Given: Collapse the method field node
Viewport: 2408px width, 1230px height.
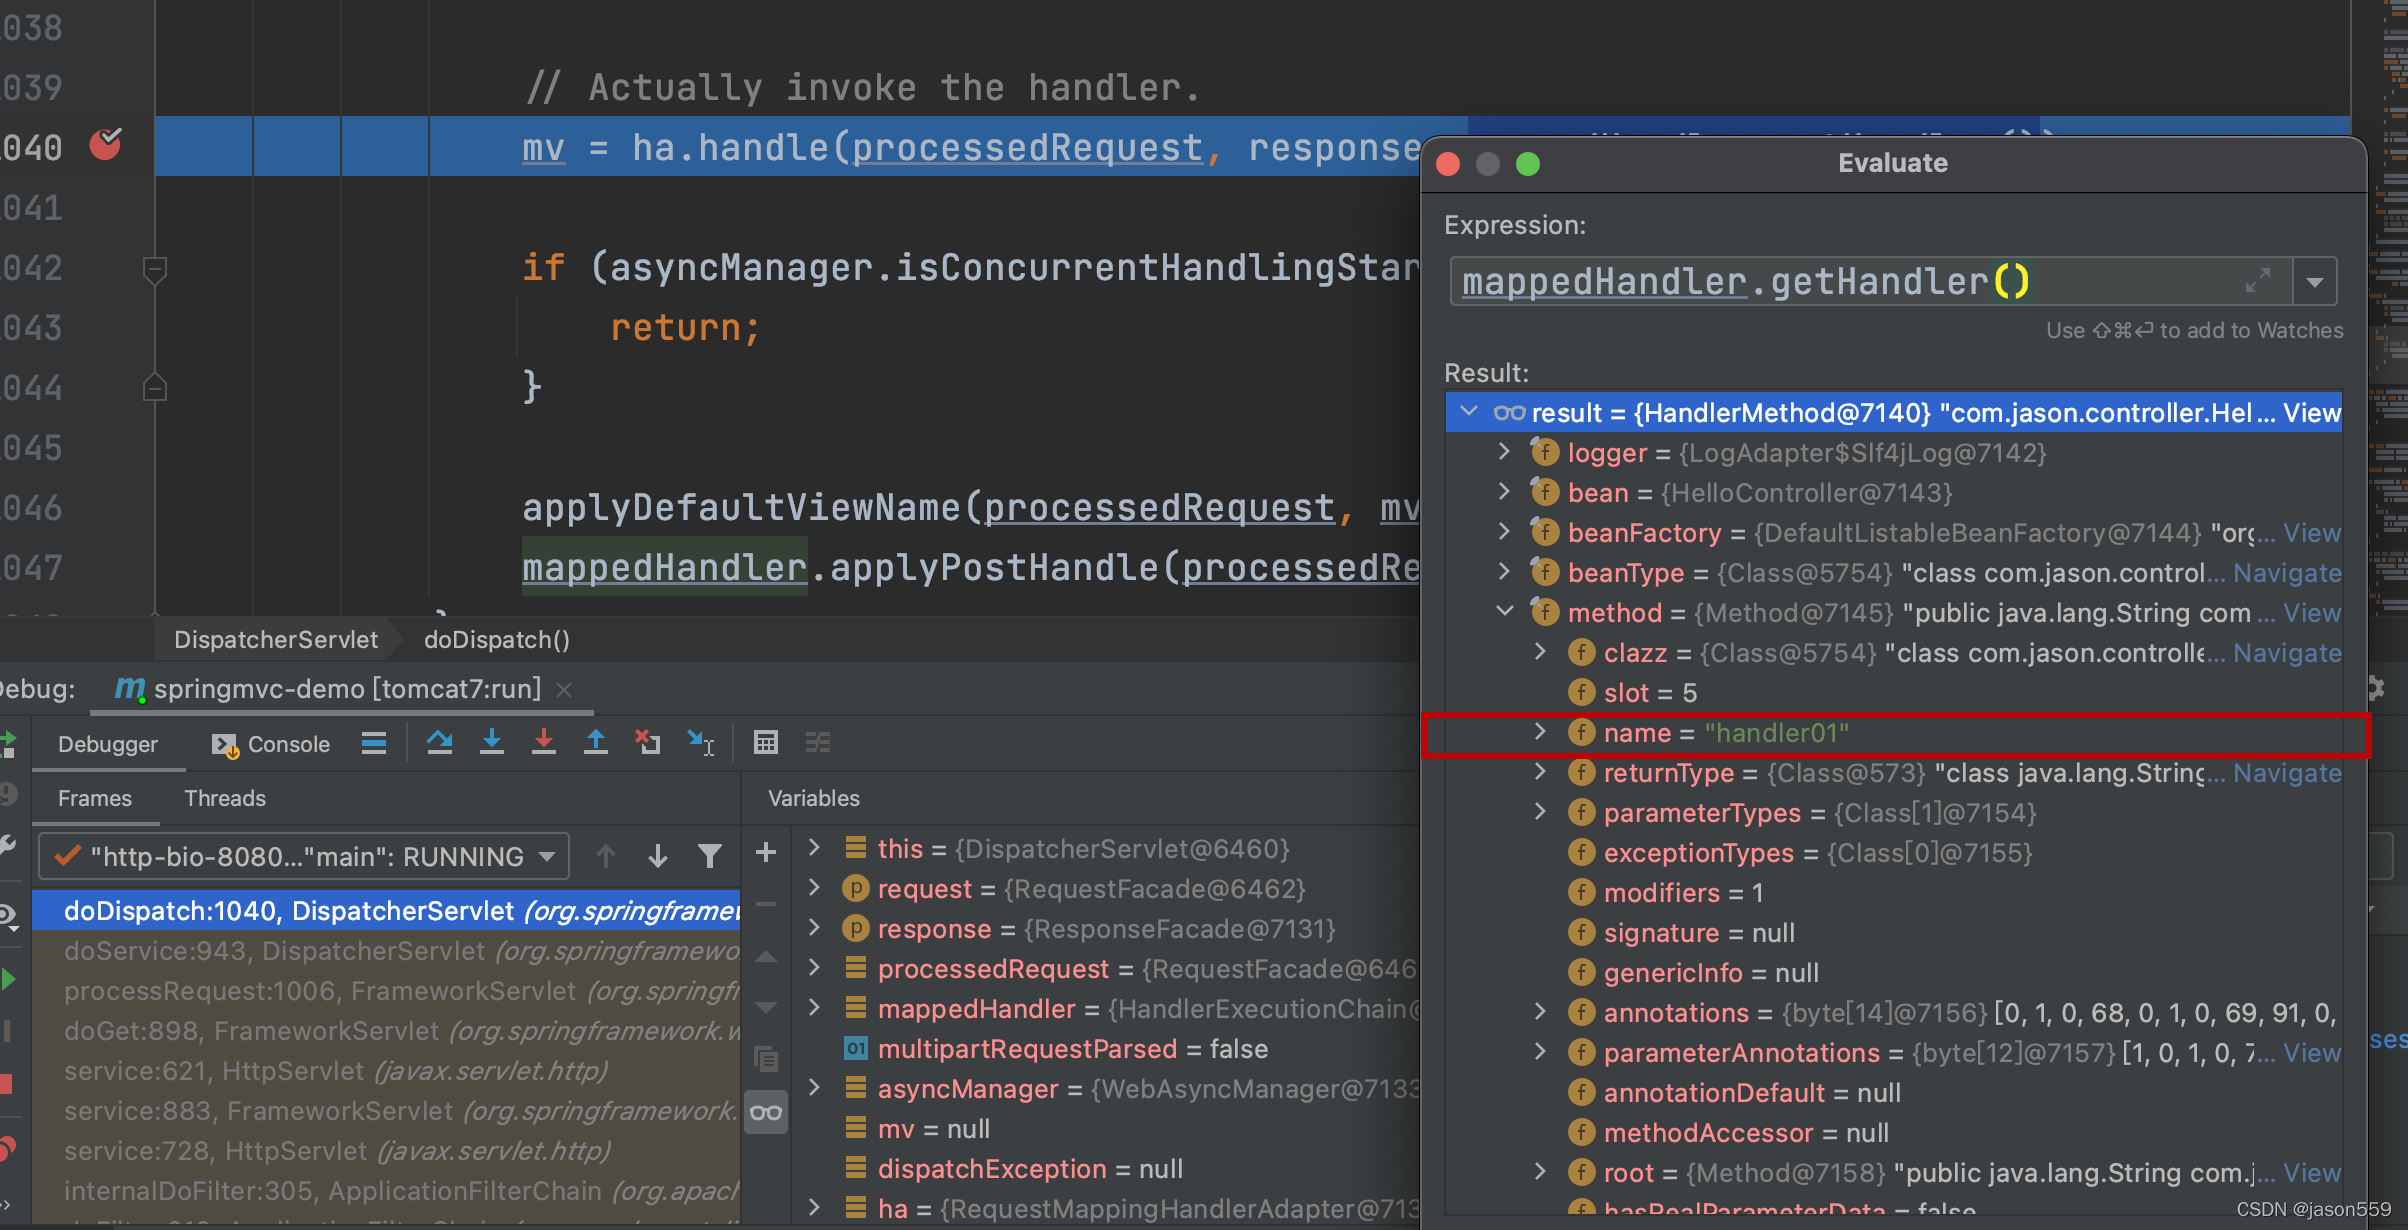Looking at the screenshot, I should pos(1504,612).
